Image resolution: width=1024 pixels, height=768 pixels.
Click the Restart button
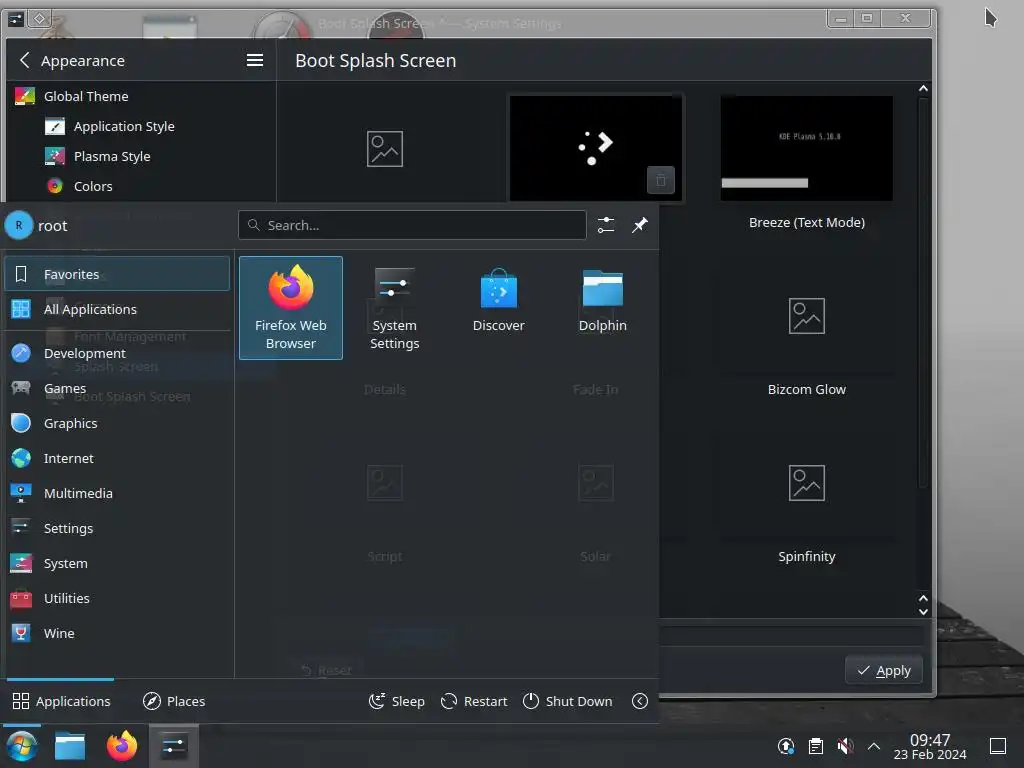[x=474, y=701]
